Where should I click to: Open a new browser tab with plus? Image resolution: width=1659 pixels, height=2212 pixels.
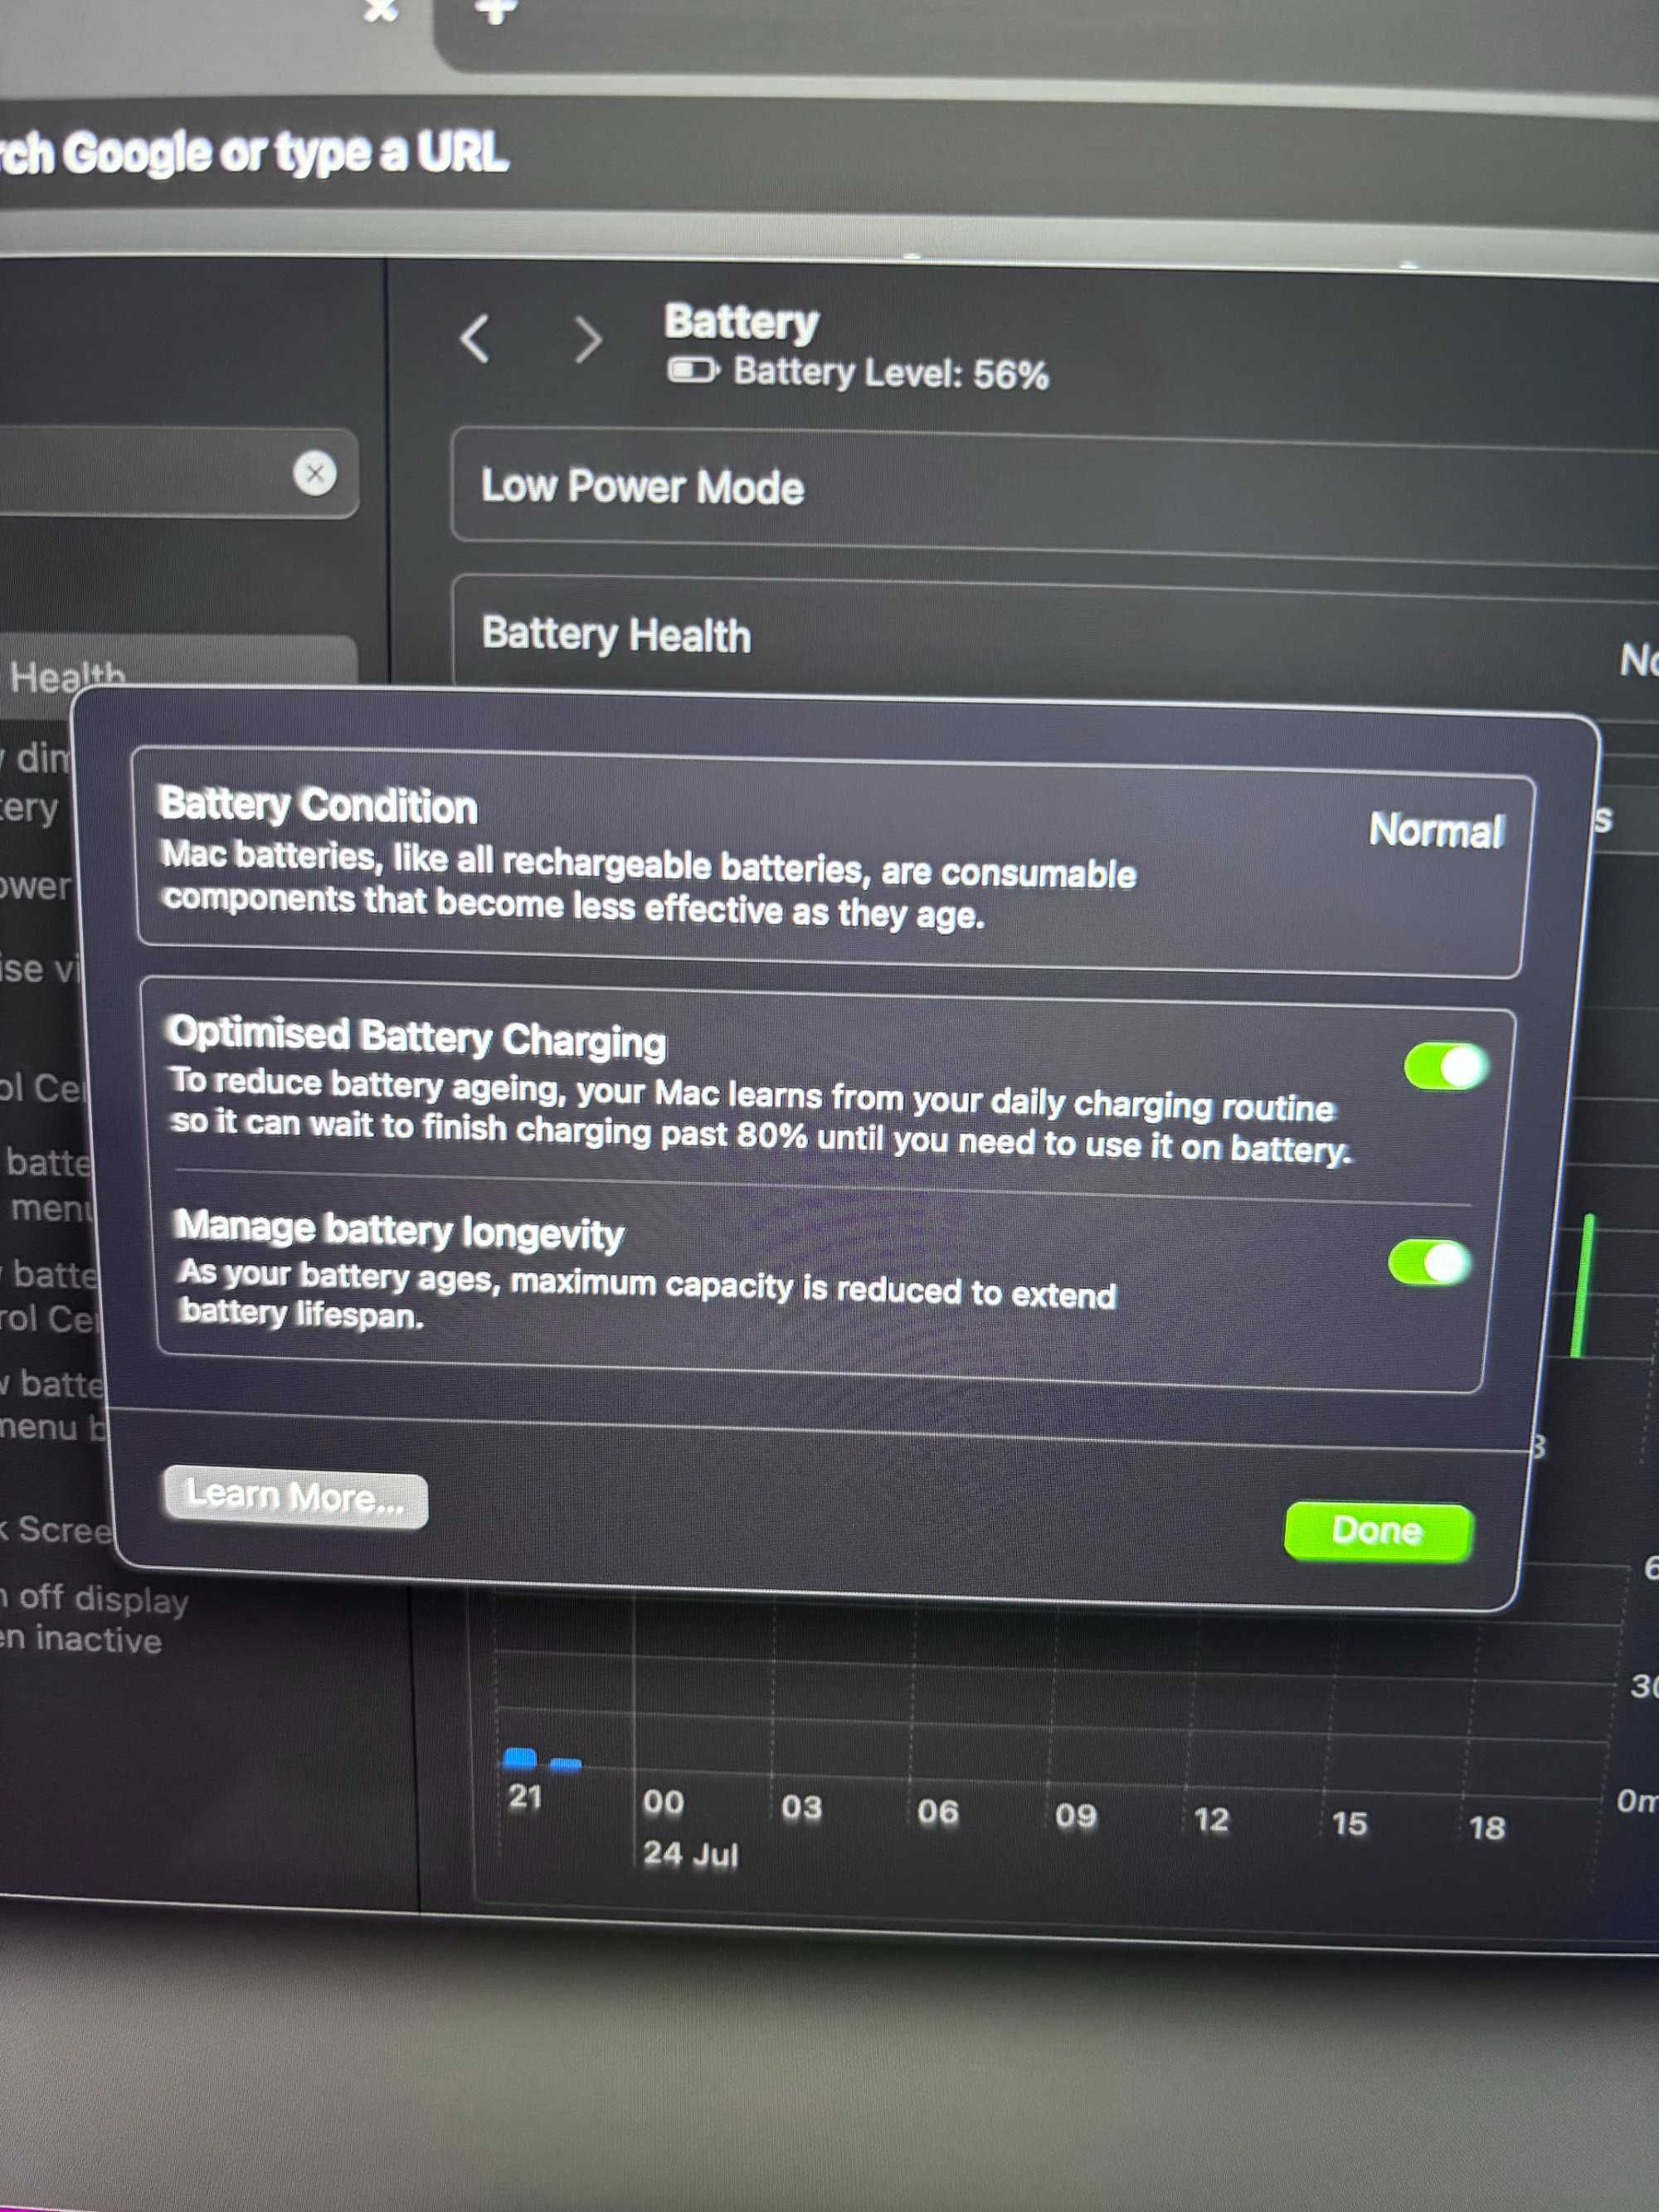pyautogui.click(x=496, y=11)
